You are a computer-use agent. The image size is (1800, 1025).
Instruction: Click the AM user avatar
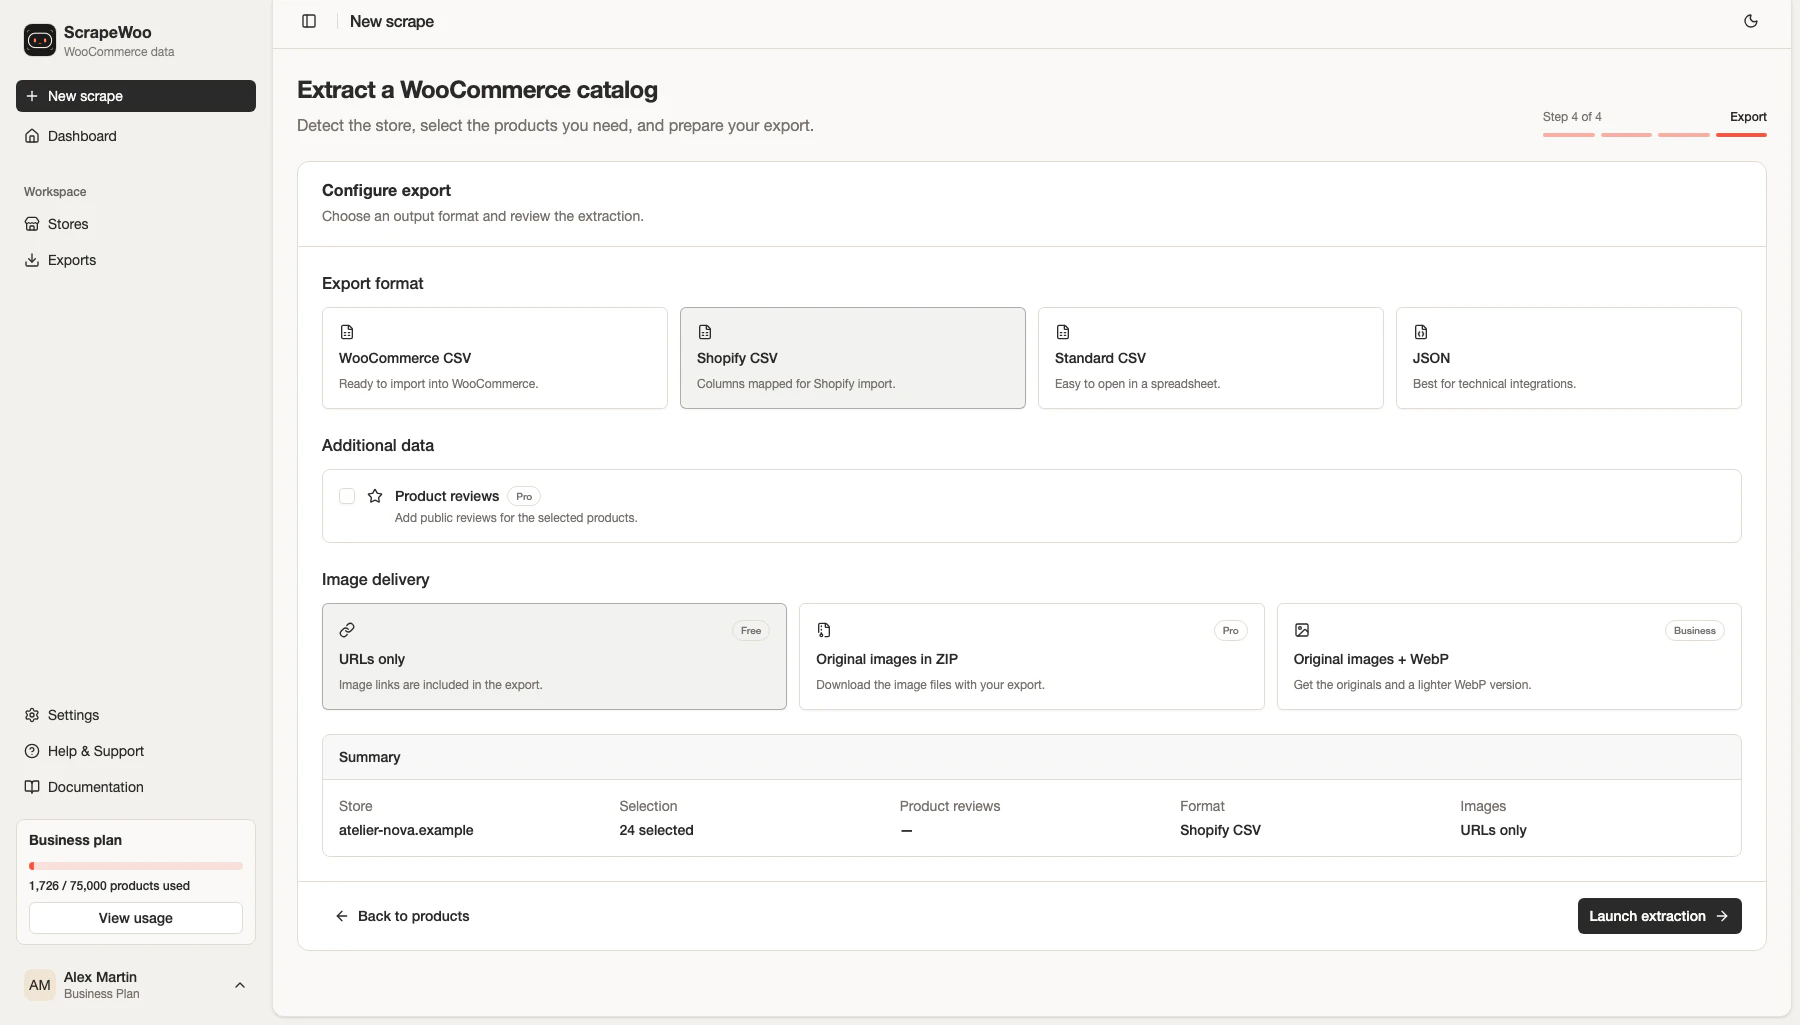[40, 985]
